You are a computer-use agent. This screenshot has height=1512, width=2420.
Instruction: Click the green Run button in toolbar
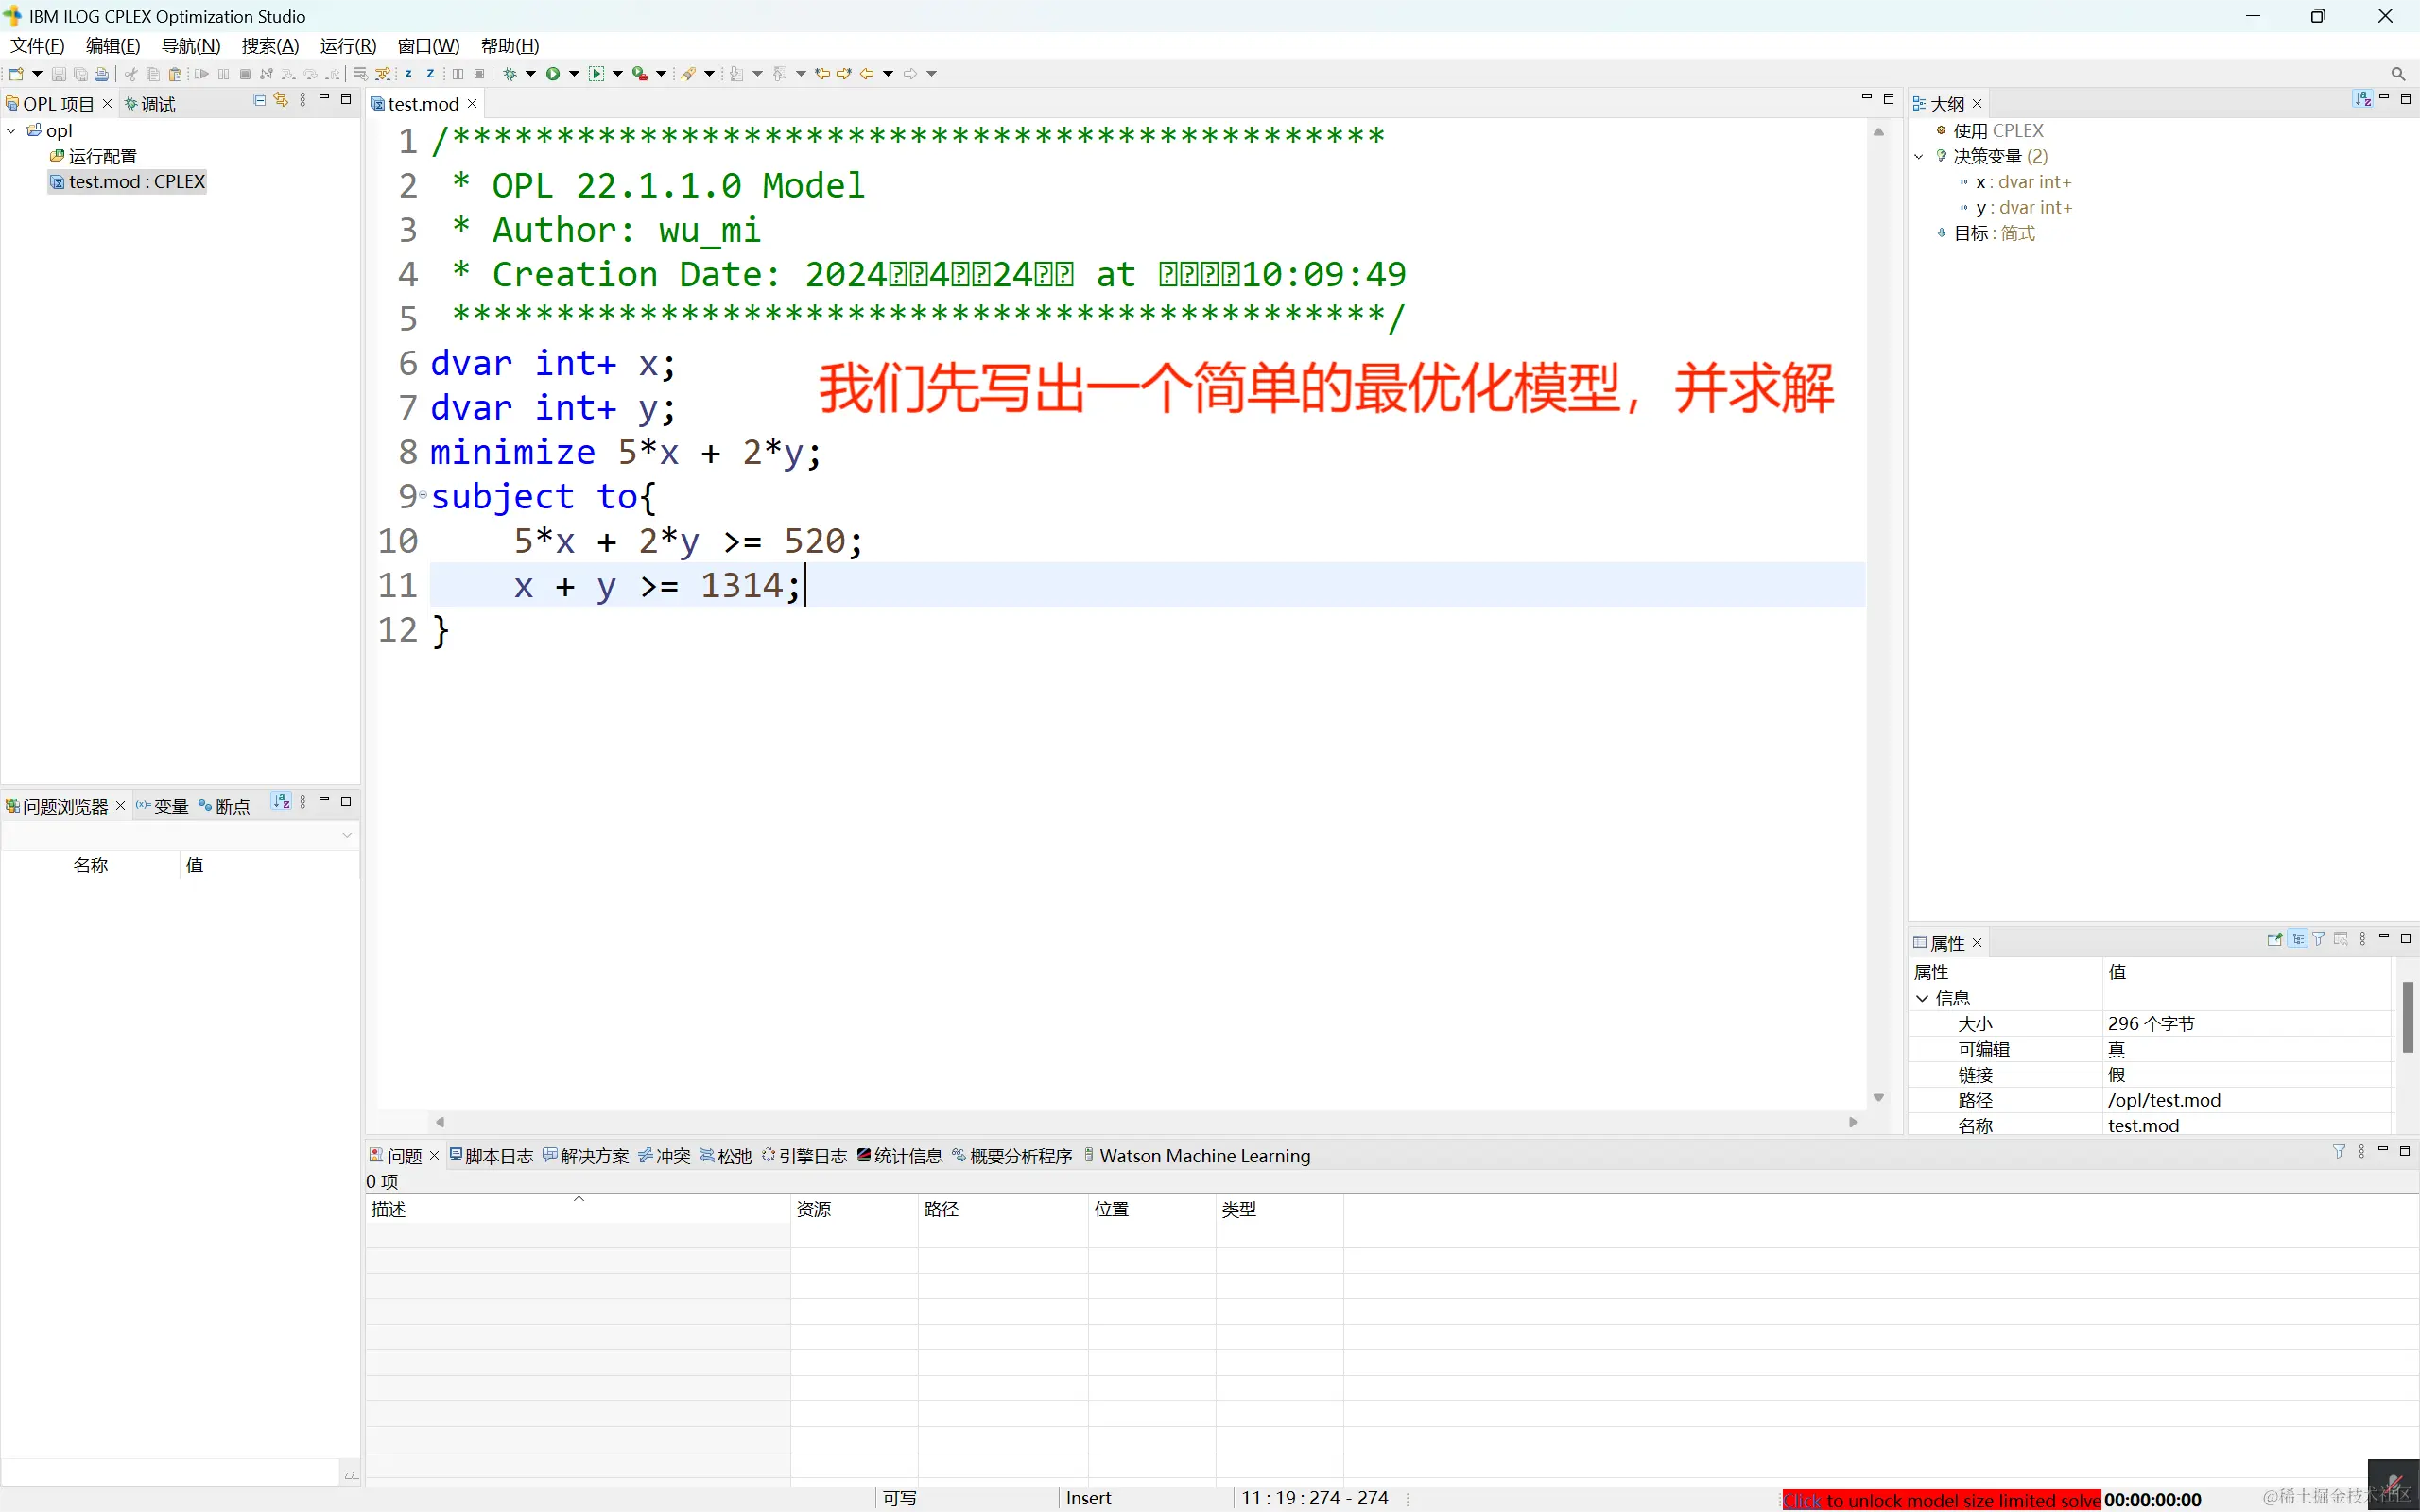coord(552,74)
